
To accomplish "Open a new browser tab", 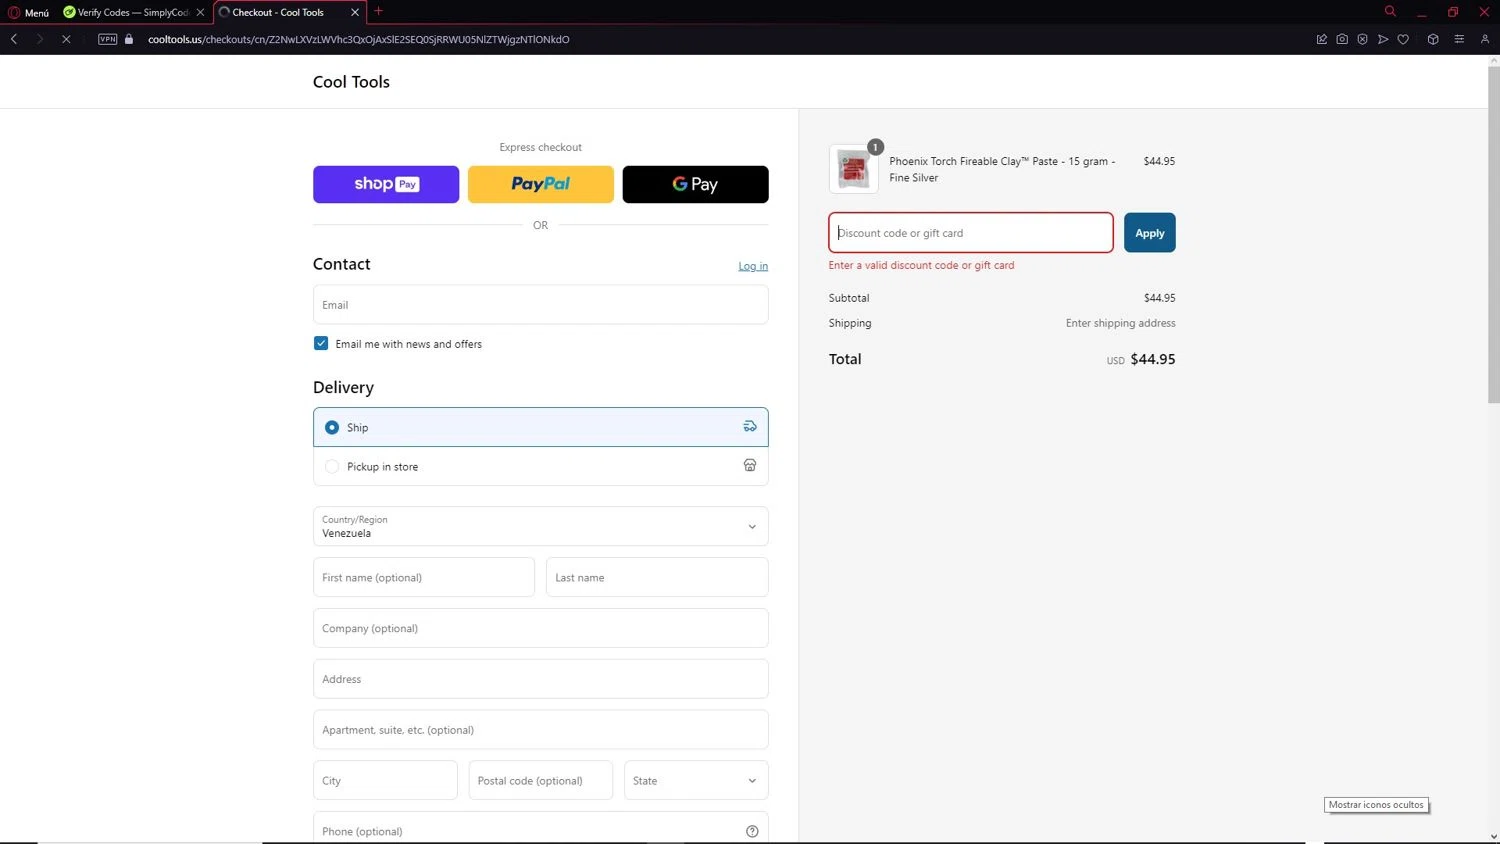I will pyautogui.click(x=378, y=12).
